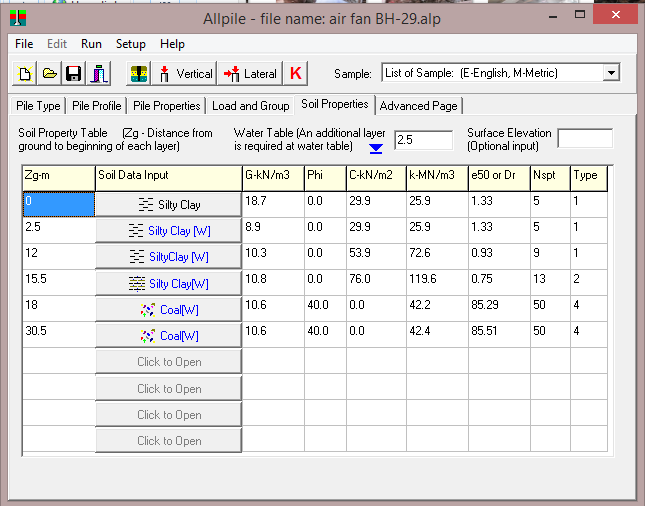645x506 pixels.
Task: Click the k value 42.2 cell
Action: (x=437, y=309)
